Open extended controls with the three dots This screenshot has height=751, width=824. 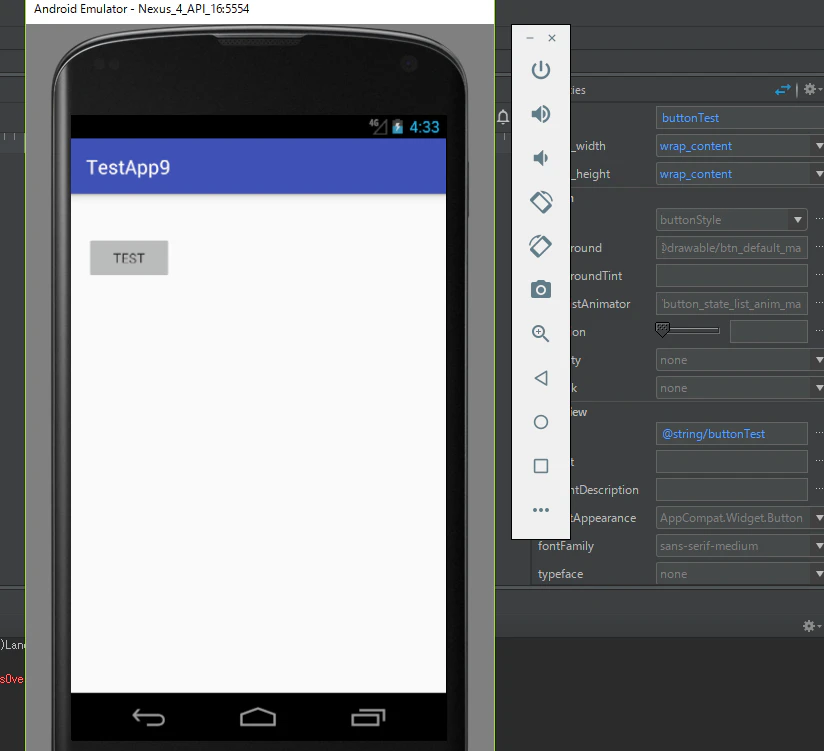(x=541, y=510)
